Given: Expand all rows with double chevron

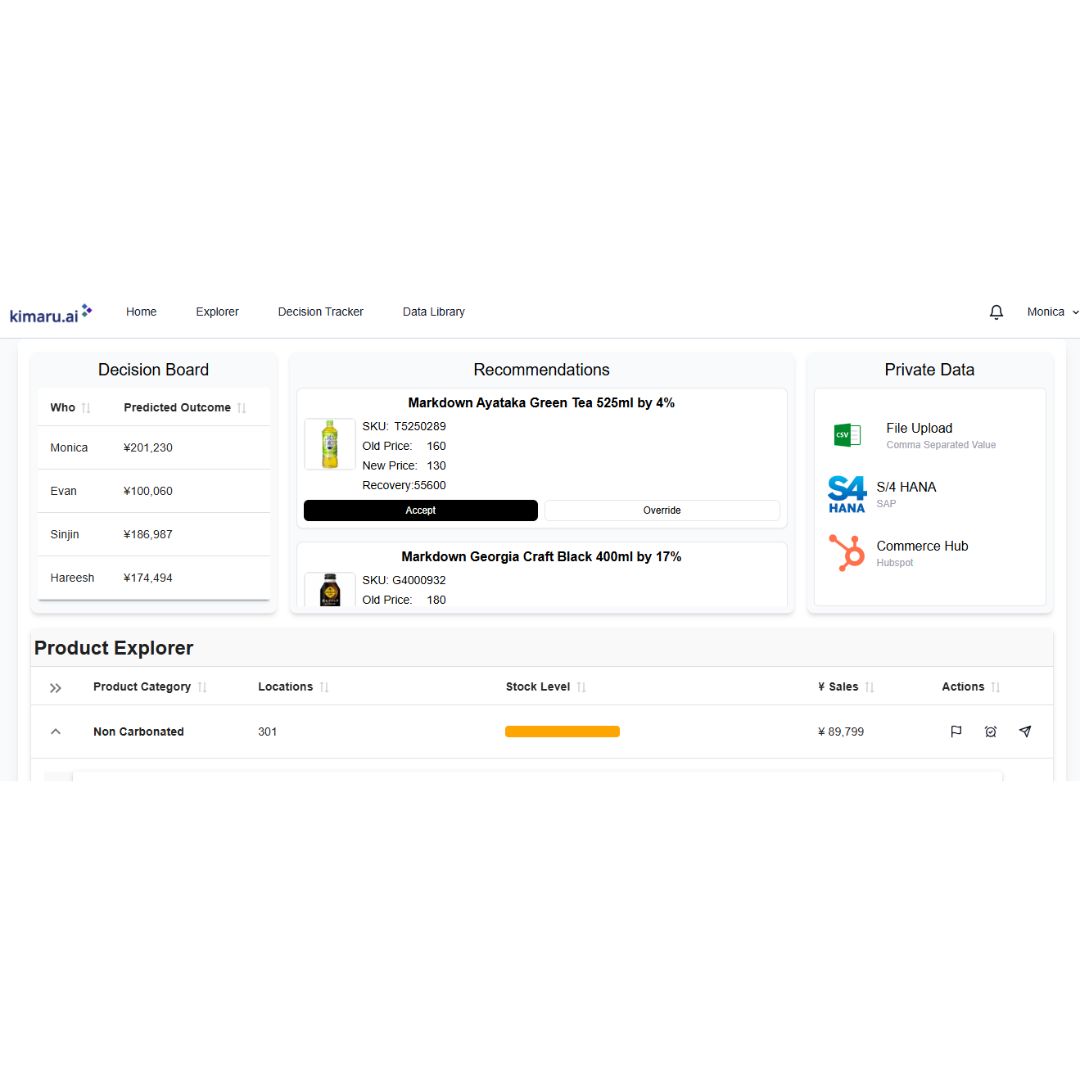Looking at the screenshot, I should tap(56, 688).
